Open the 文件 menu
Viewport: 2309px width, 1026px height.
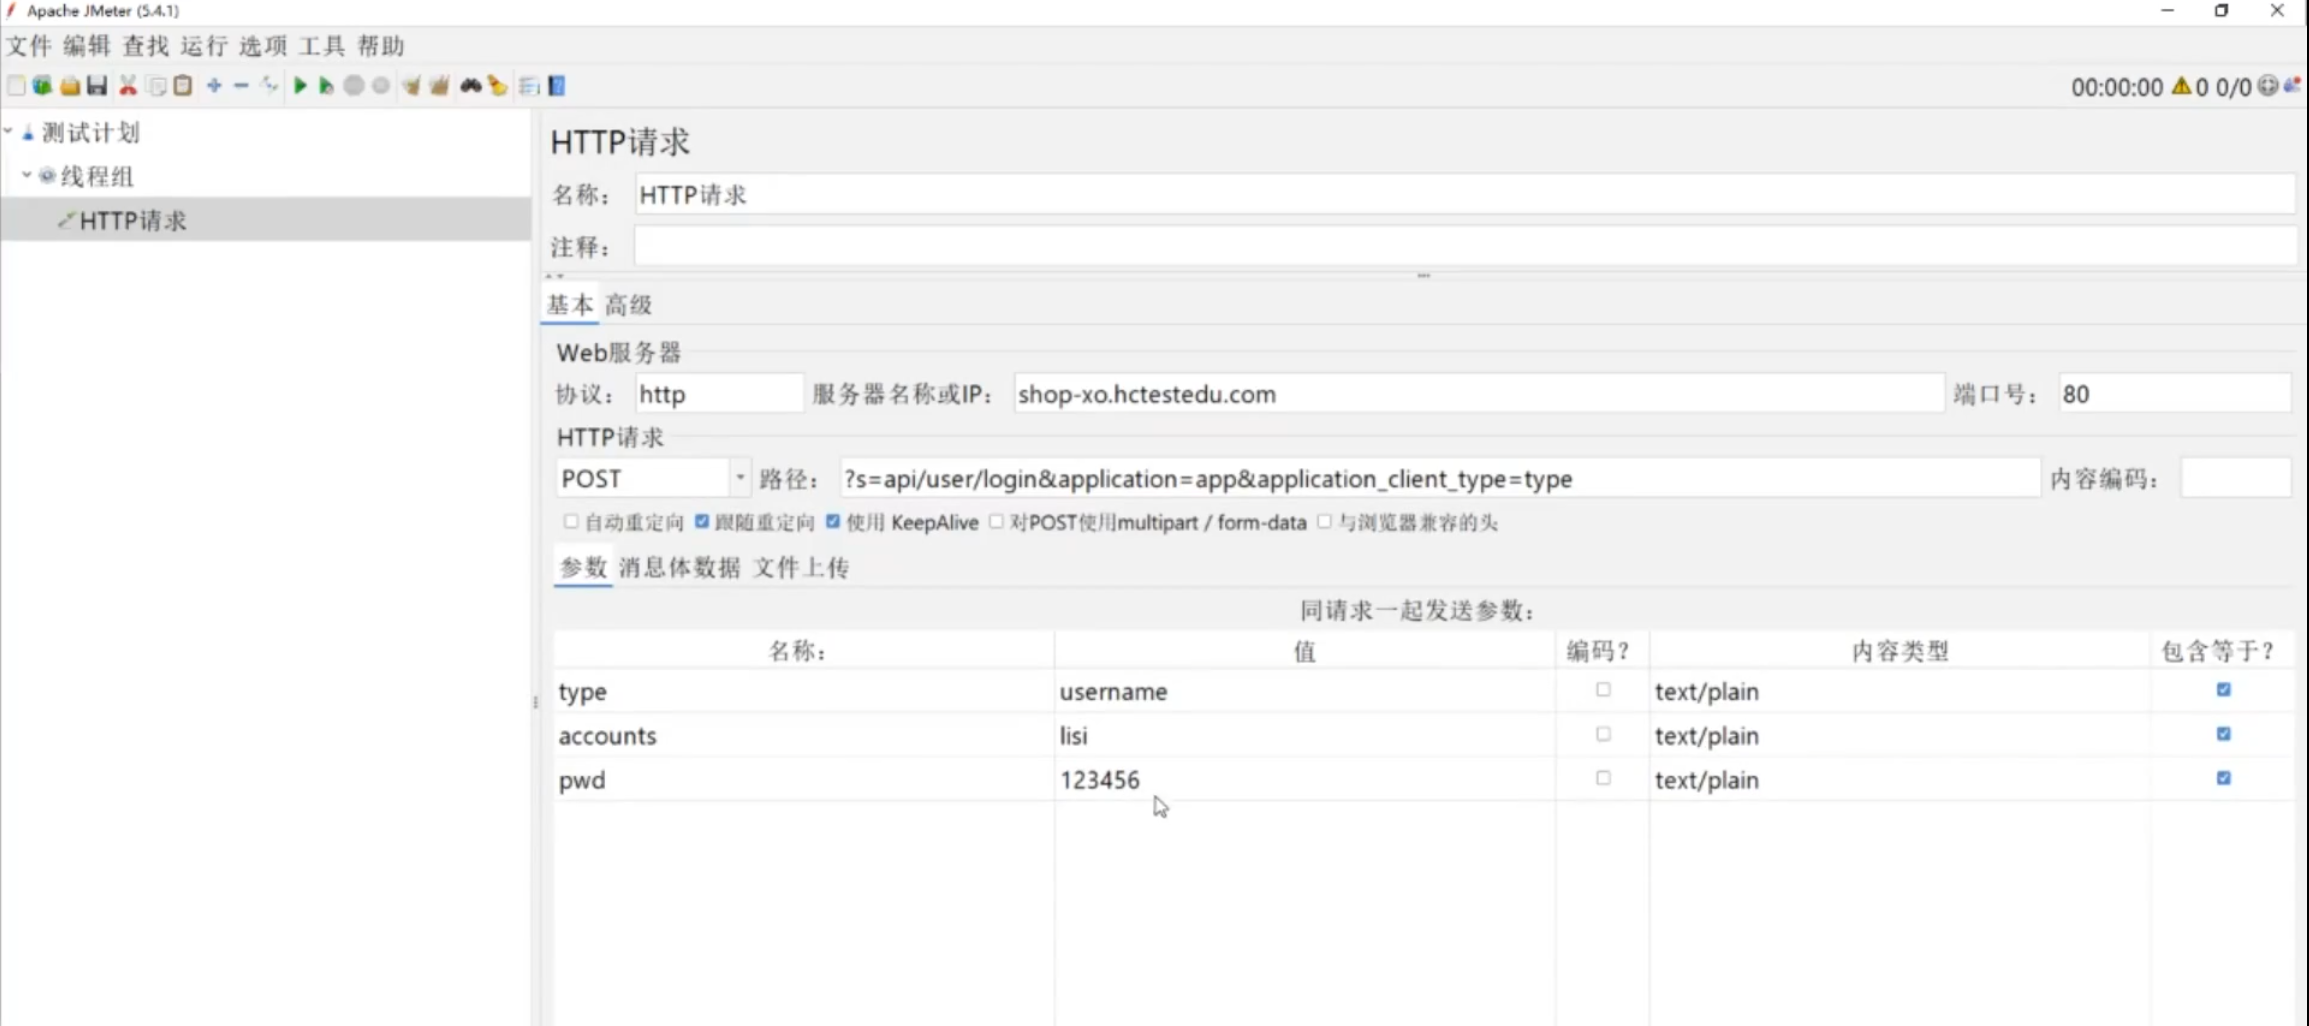[28, 46]
